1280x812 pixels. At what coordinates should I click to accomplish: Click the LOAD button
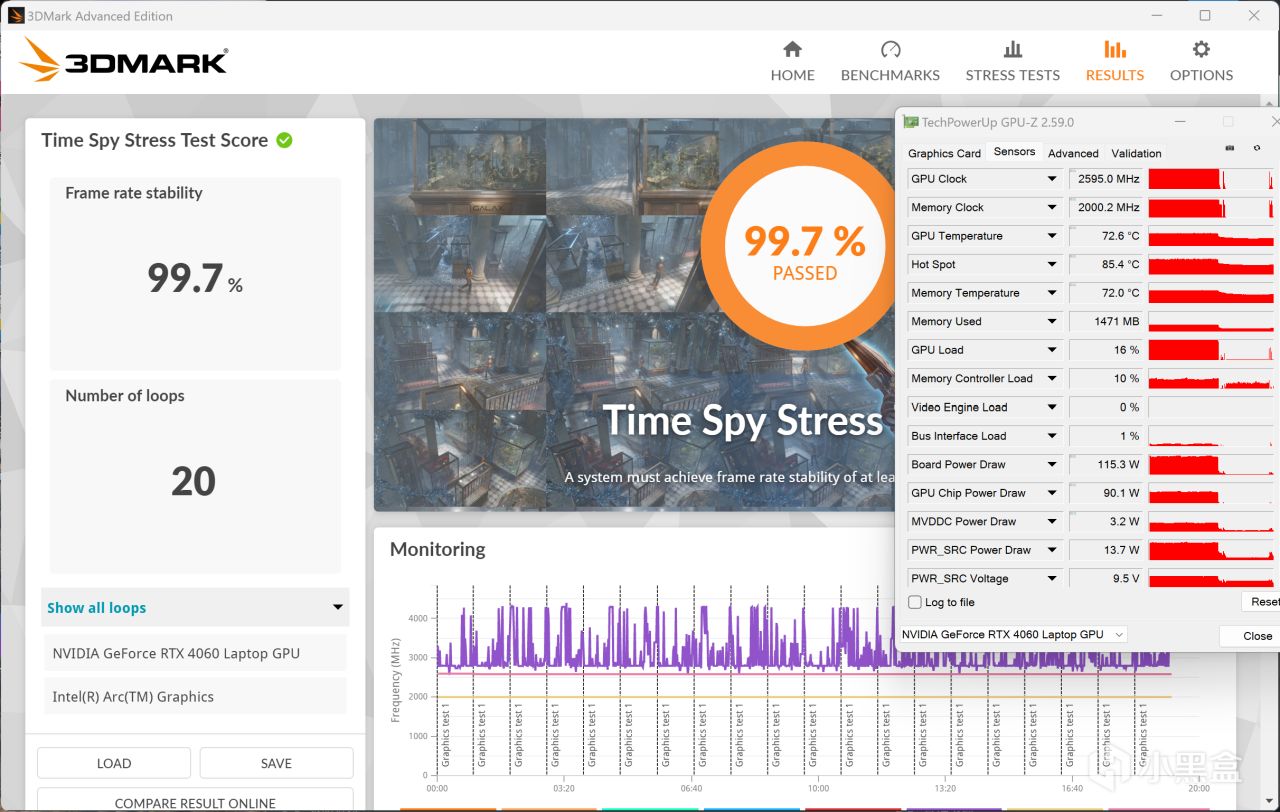[x=114, y=763]
